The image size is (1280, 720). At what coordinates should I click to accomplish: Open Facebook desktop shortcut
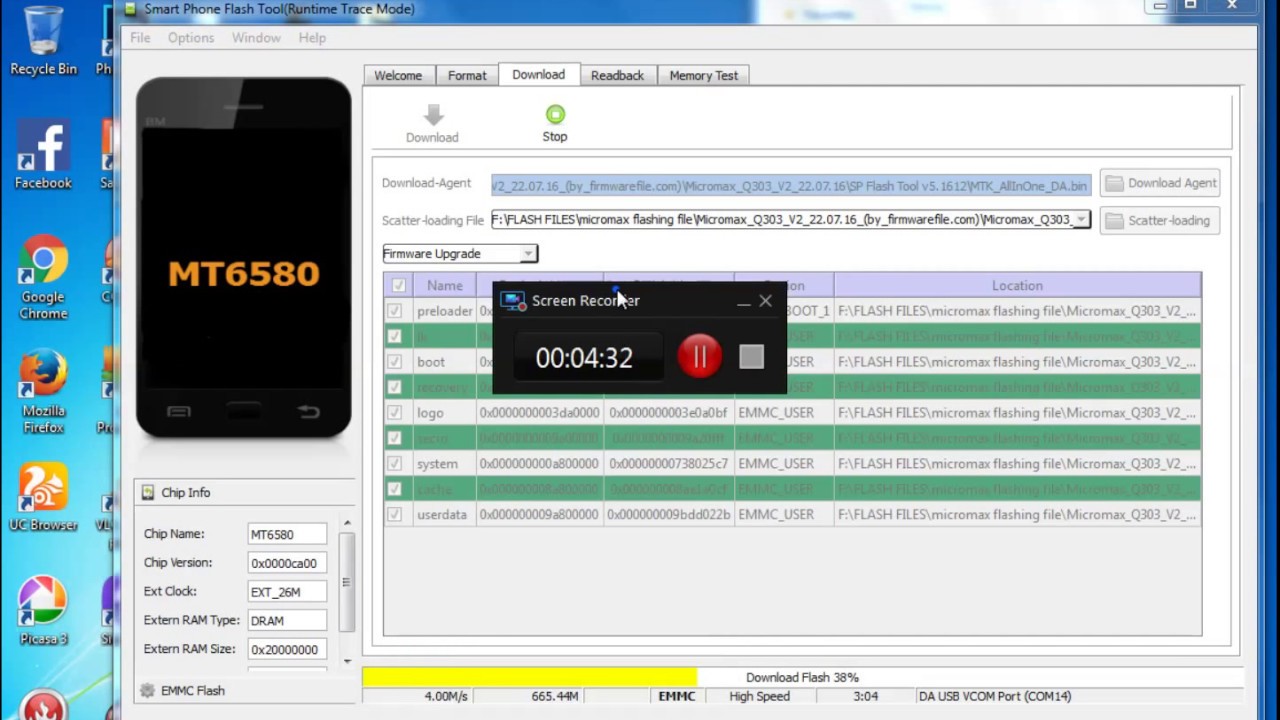[x=43, y=155]
